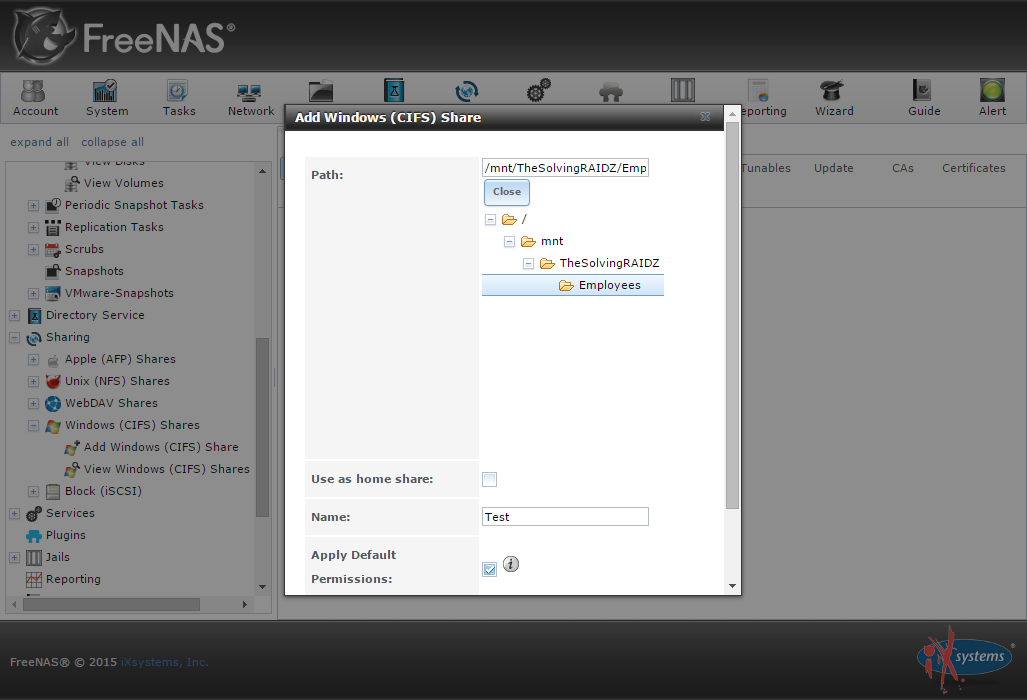This screenshot has width=1027, height=700.
Task: Collapse the TheSolvingRAIDZ folder node
Action: coord(529,264)
